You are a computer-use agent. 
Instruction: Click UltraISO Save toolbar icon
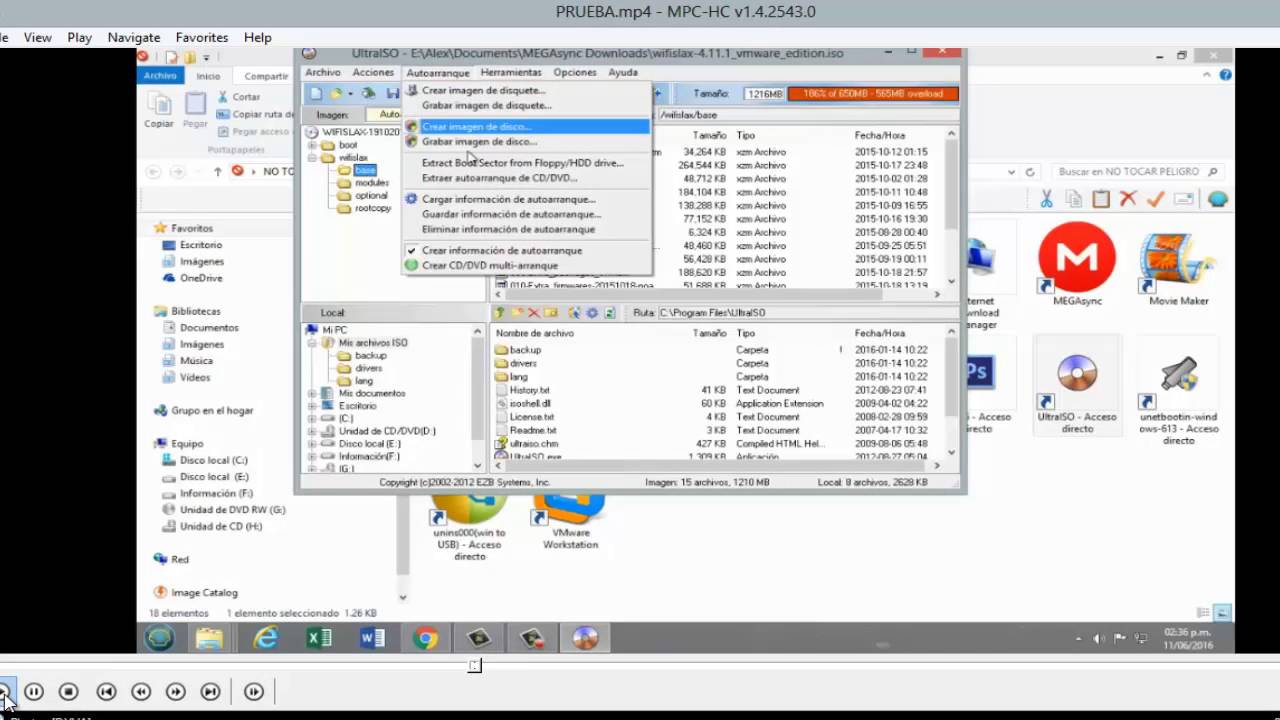393,93
